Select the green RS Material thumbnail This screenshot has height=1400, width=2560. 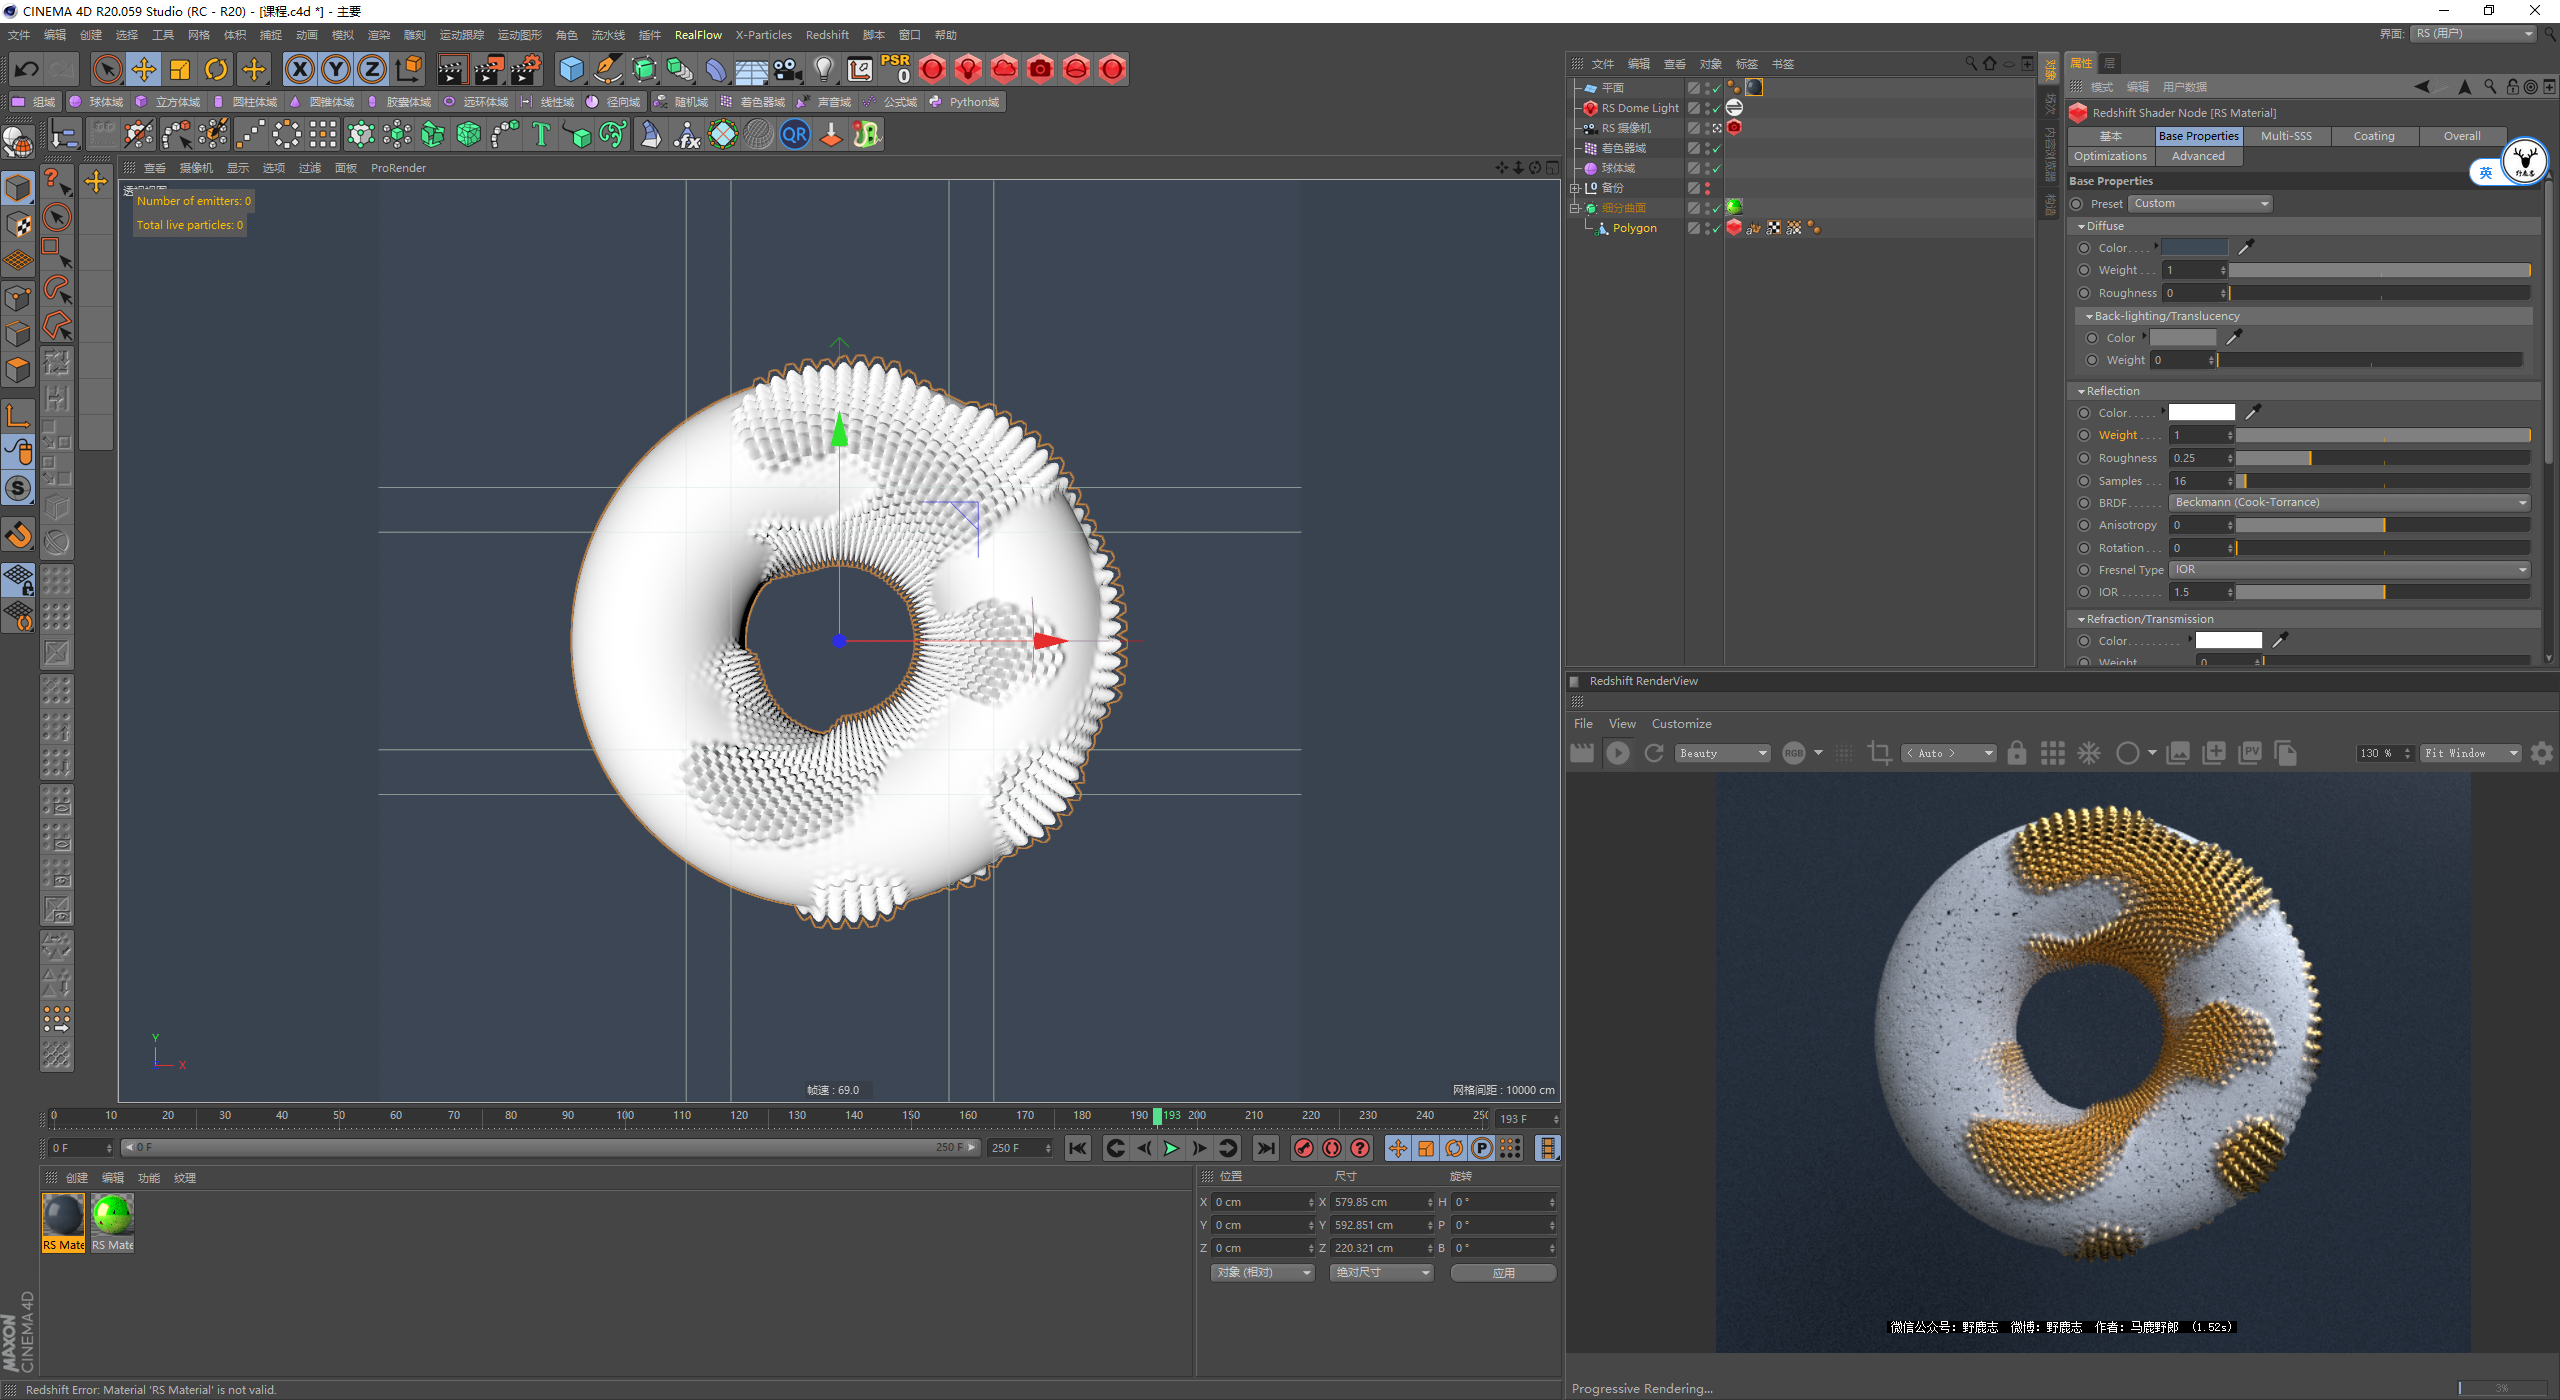(x=112, y=1216)
